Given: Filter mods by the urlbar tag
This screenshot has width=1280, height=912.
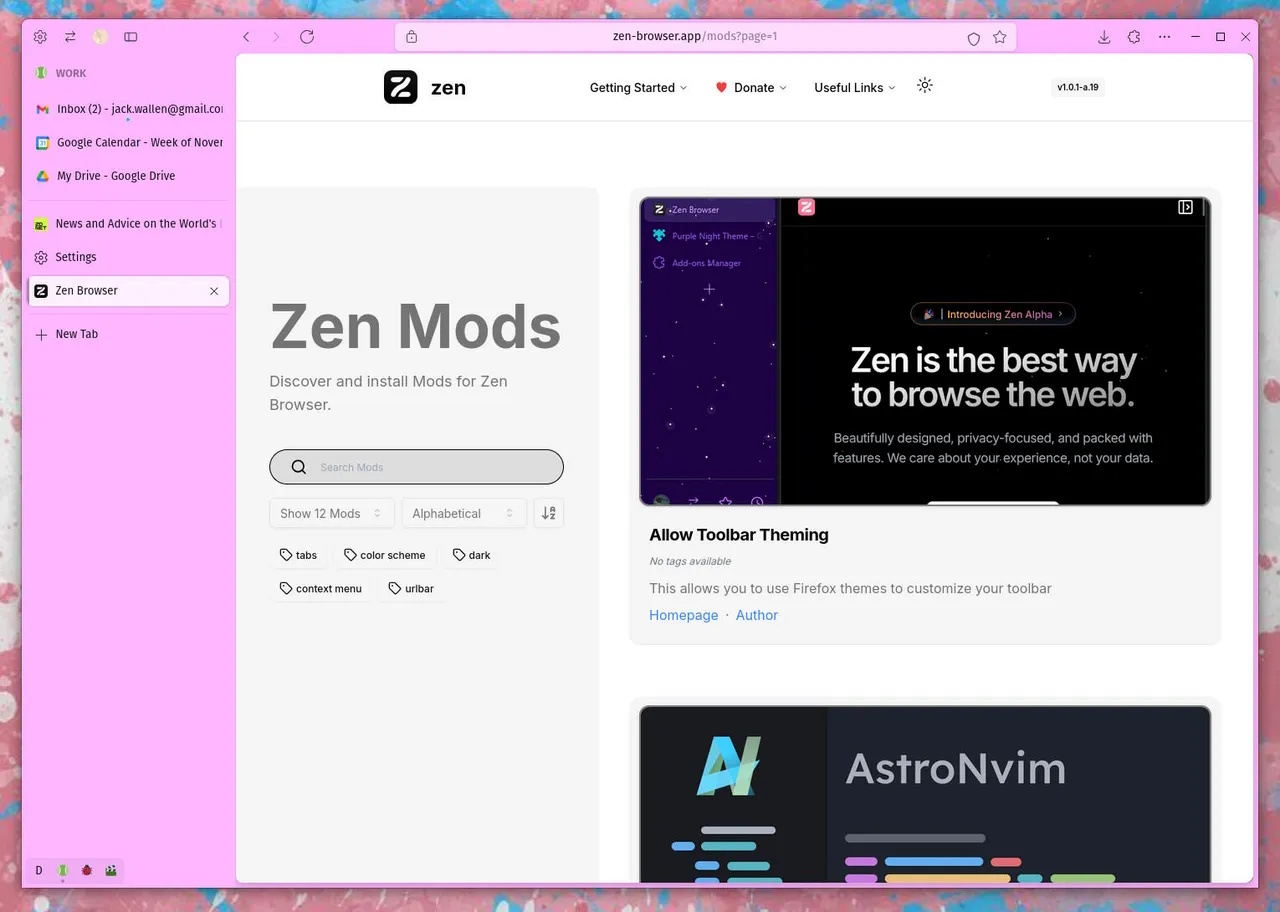Looking at the screenshot, I should 412,589.
